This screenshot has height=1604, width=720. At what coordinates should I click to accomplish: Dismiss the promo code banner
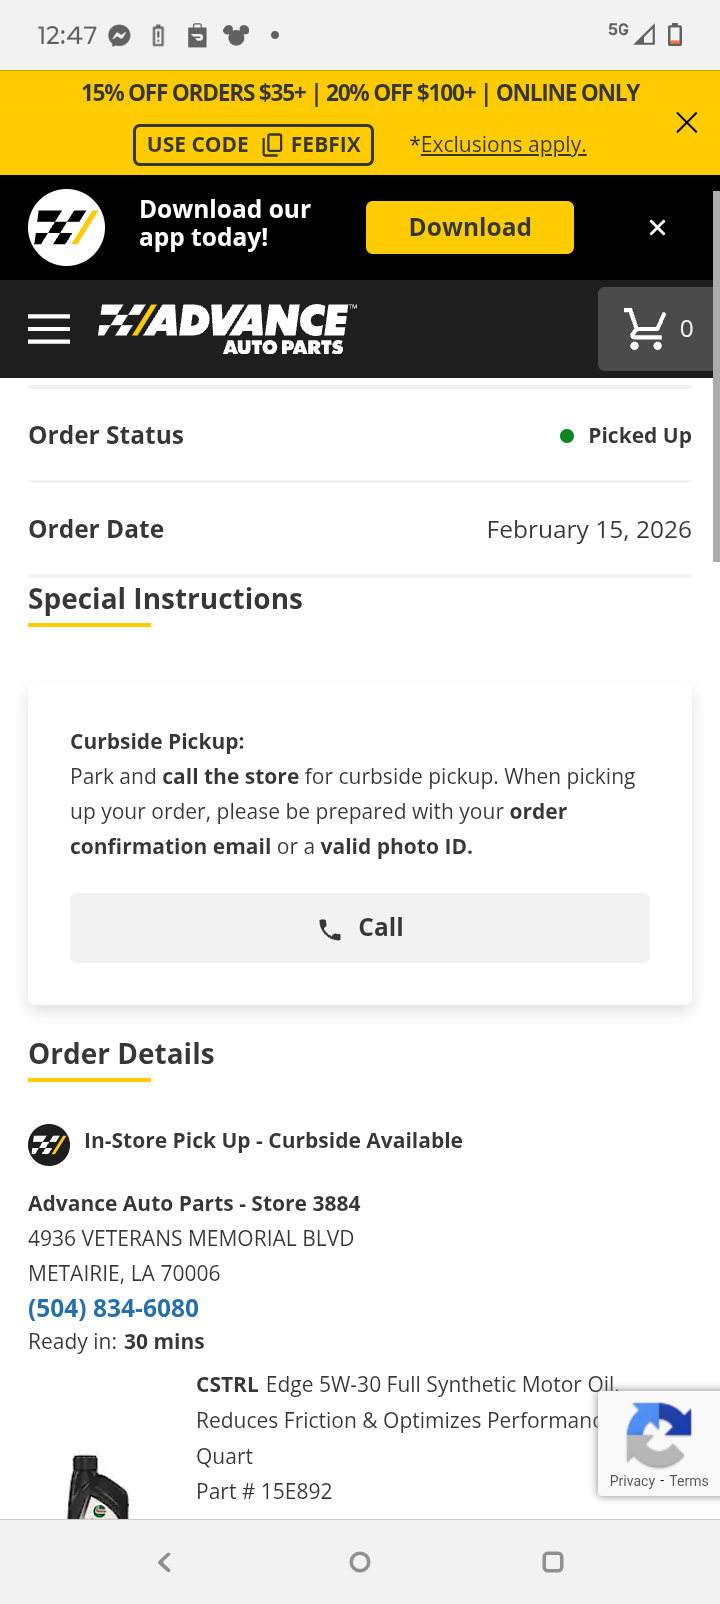[x=686, y=123]
